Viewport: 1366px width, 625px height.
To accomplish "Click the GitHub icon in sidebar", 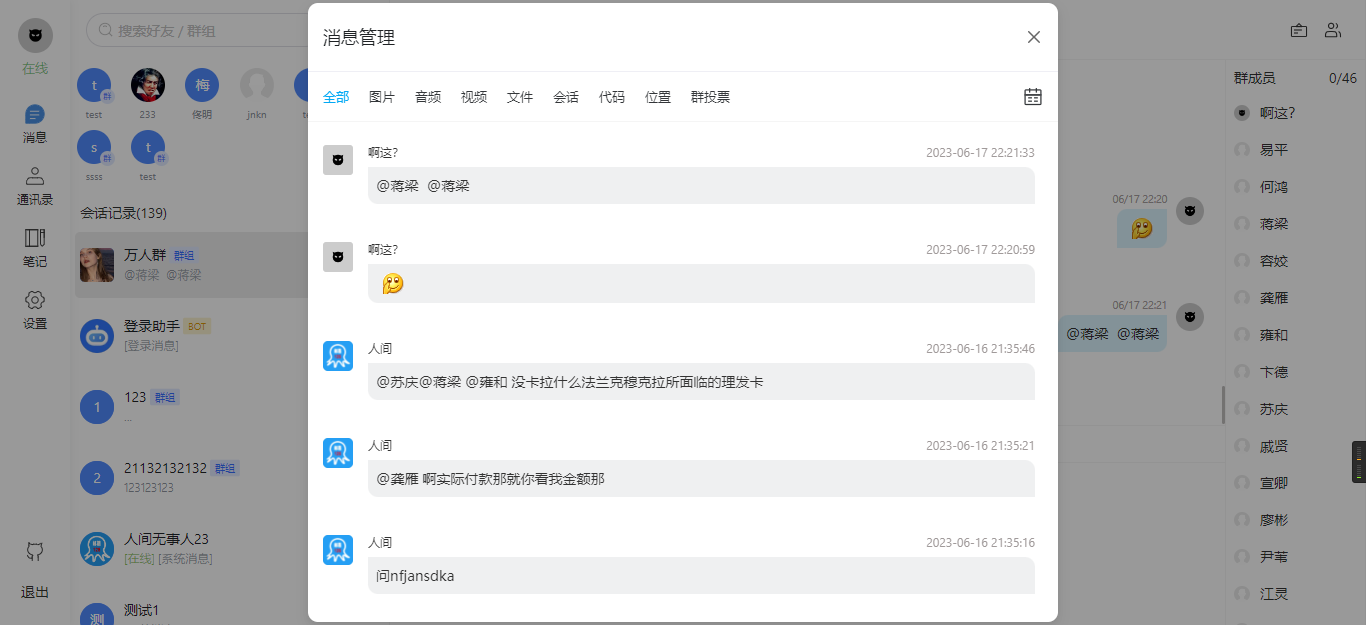I will click(x=35, y=551).
